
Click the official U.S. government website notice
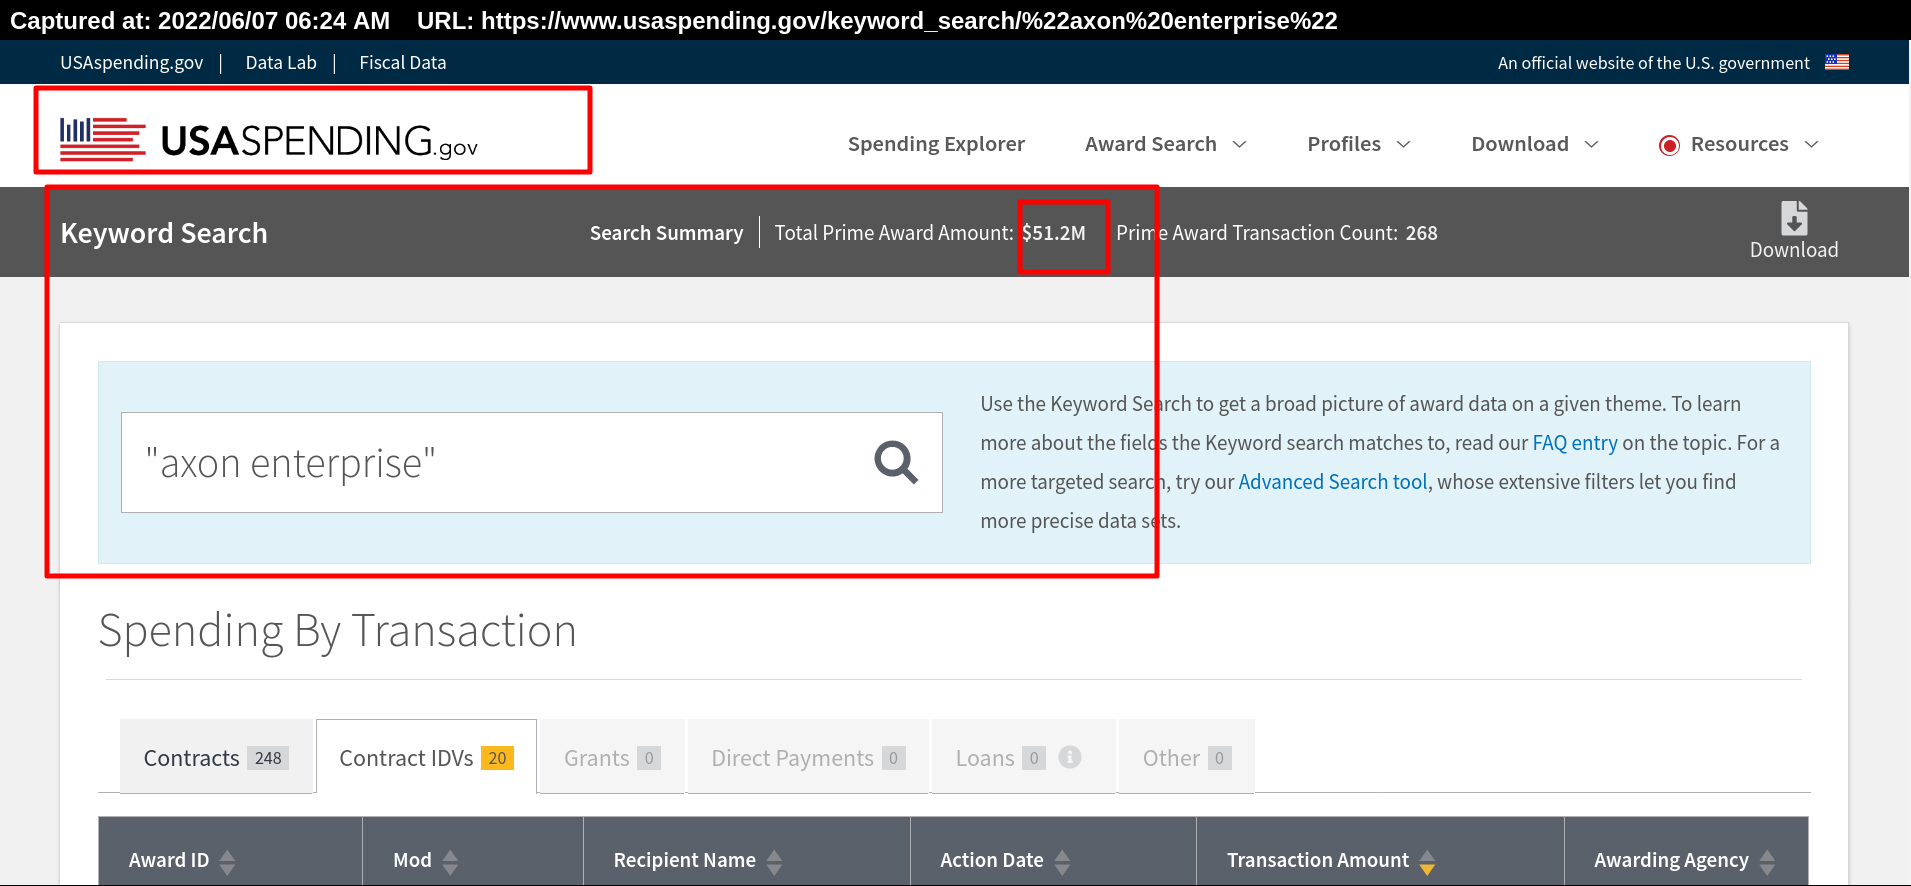pos(1653,63)
